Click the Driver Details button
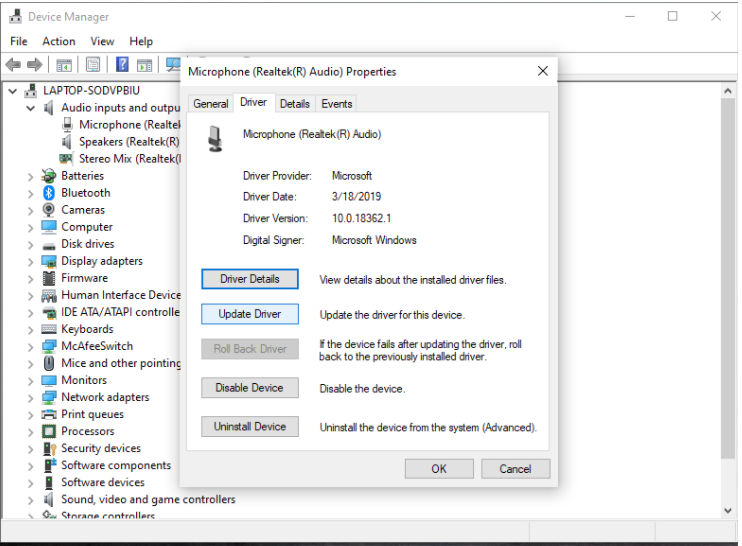The image size is (742, 546). coord(250,279)
